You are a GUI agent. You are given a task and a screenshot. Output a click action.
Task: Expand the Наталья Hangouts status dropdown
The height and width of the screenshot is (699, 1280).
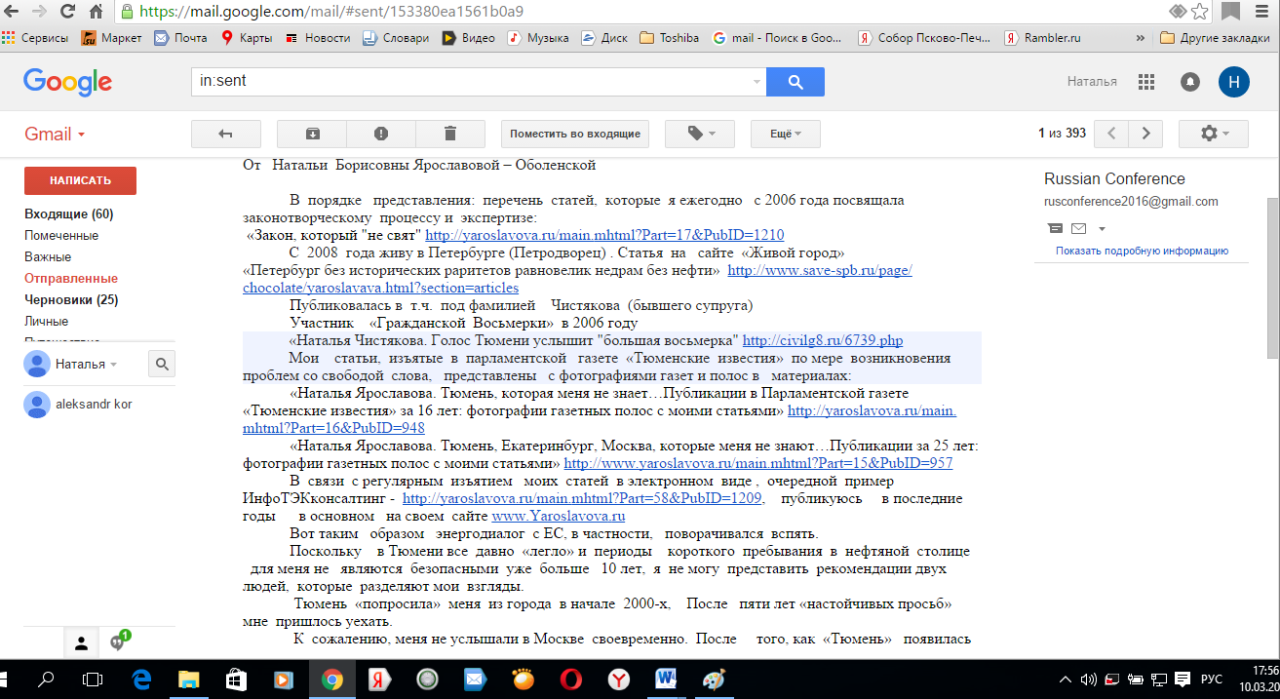pos(113,364)
